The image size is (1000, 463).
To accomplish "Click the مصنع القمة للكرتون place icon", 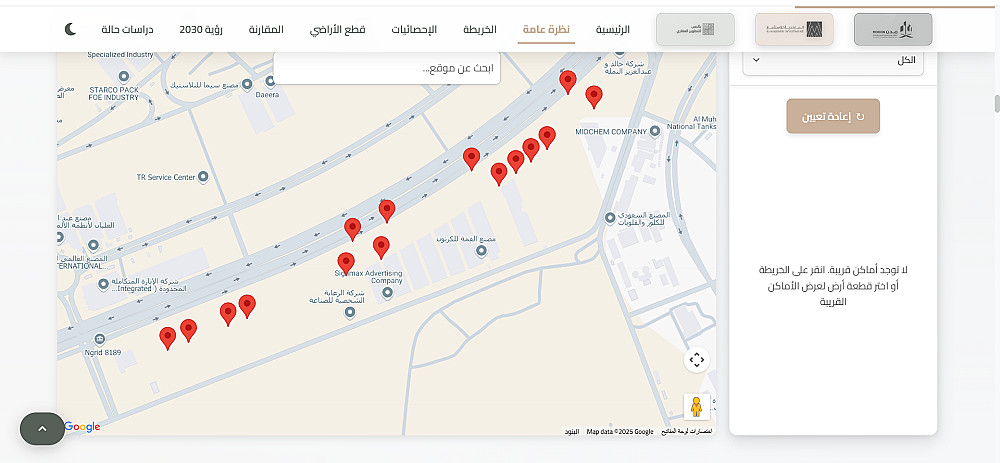I will tap(481, 251).
